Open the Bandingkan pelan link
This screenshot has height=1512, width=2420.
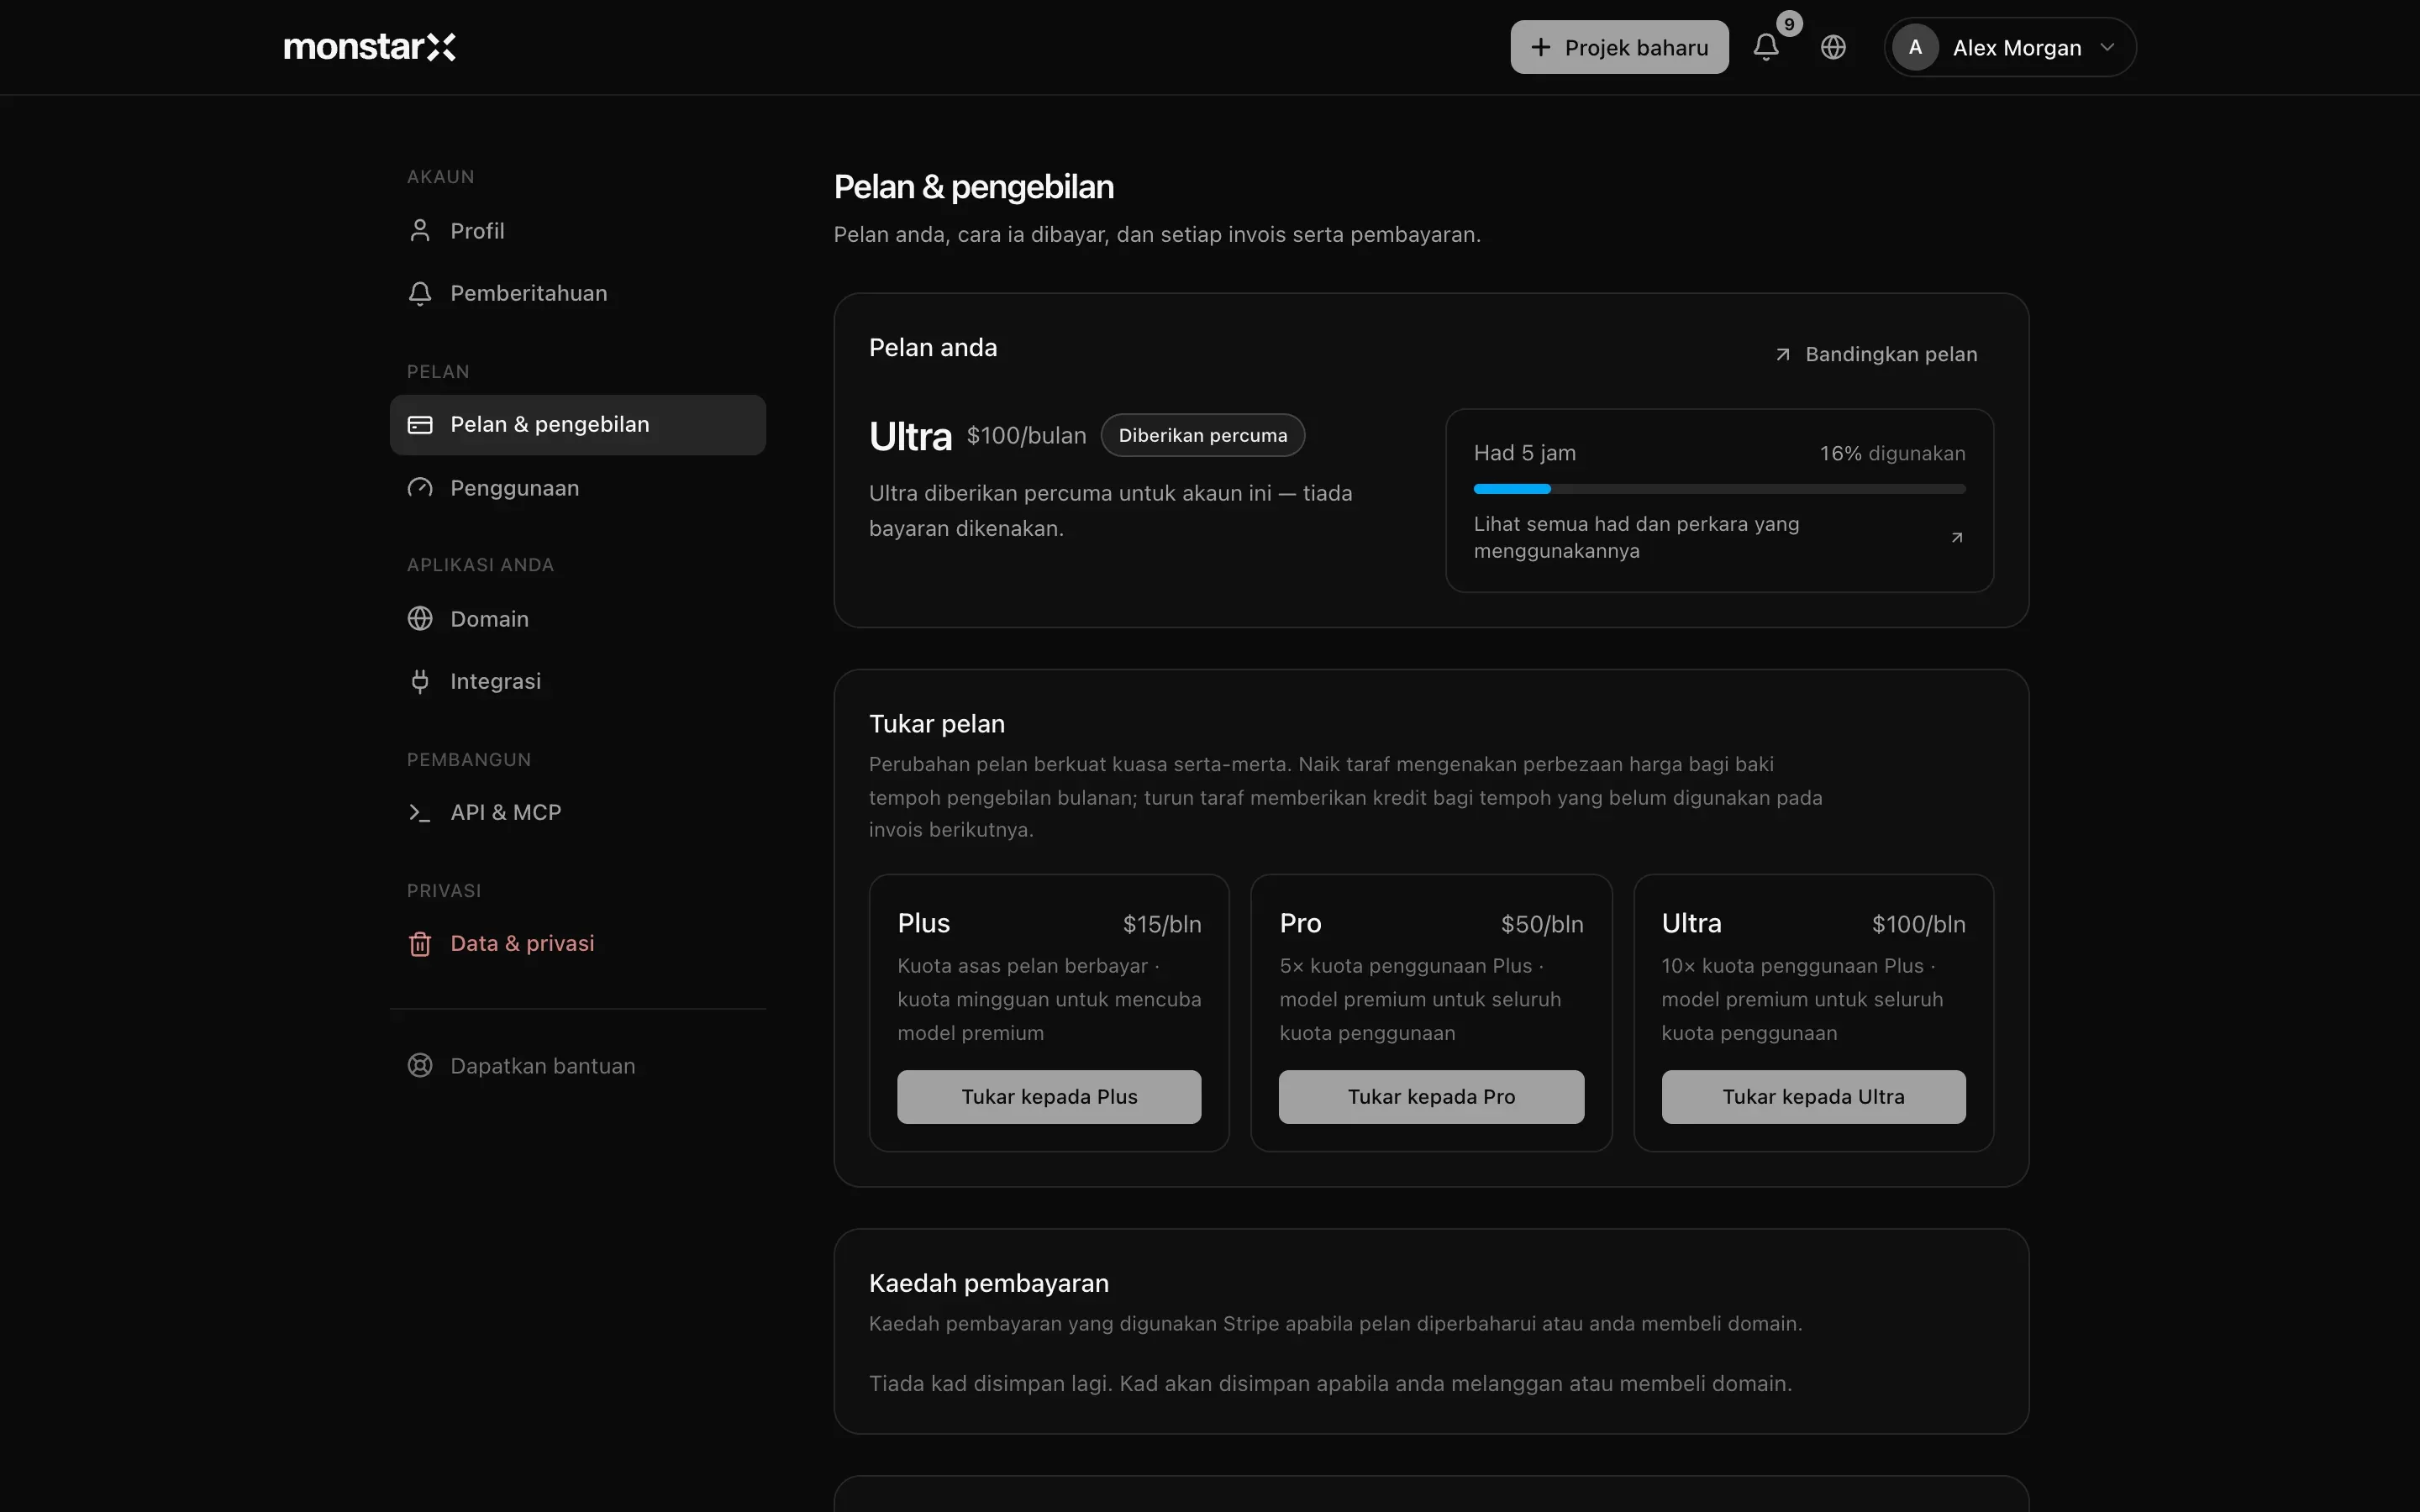coord(1876,354)
